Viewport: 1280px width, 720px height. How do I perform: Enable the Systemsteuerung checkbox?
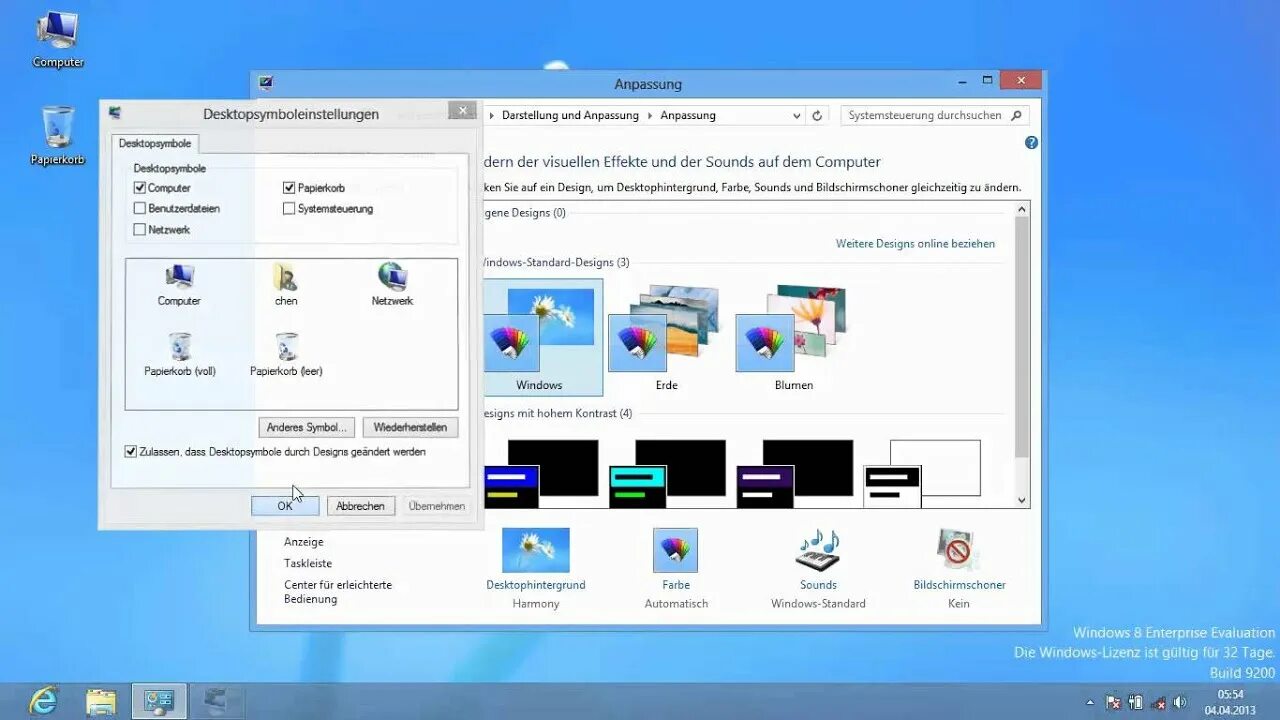(x=289, y=209)
